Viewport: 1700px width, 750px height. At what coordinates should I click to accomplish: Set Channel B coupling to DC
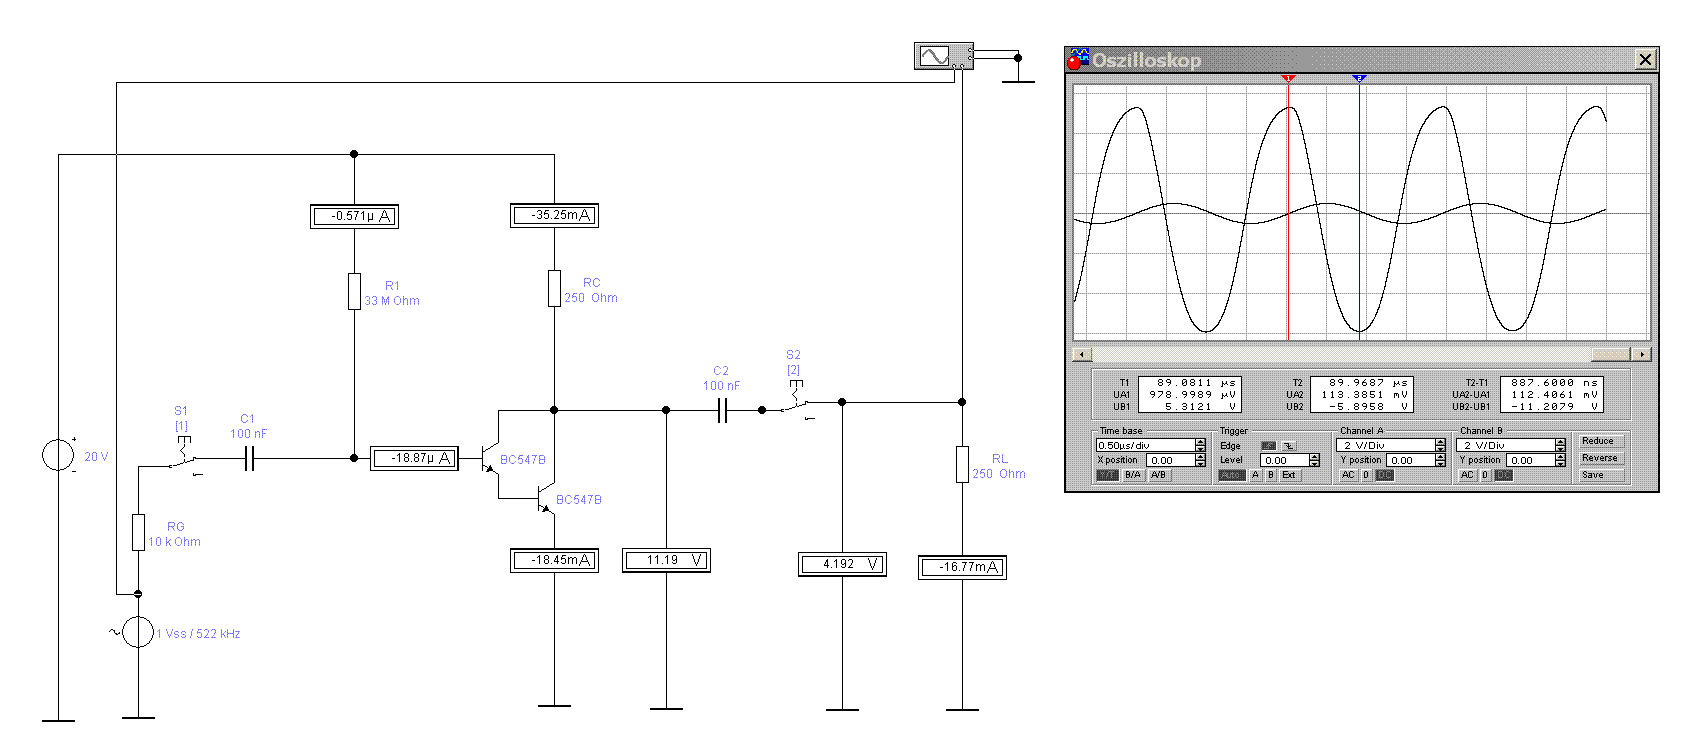coord(1503,475)
